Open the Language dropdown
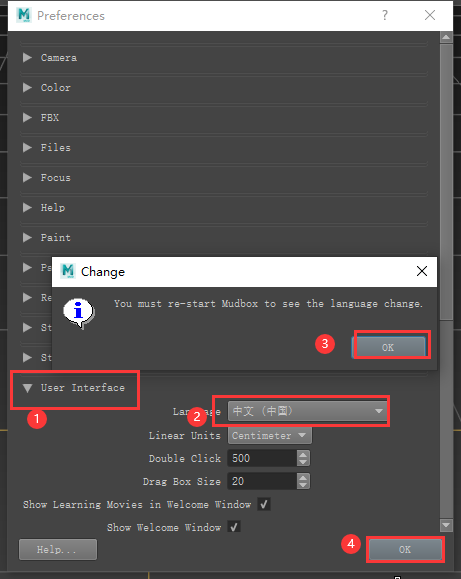This screenshot has width=461, height=579. 307,411
